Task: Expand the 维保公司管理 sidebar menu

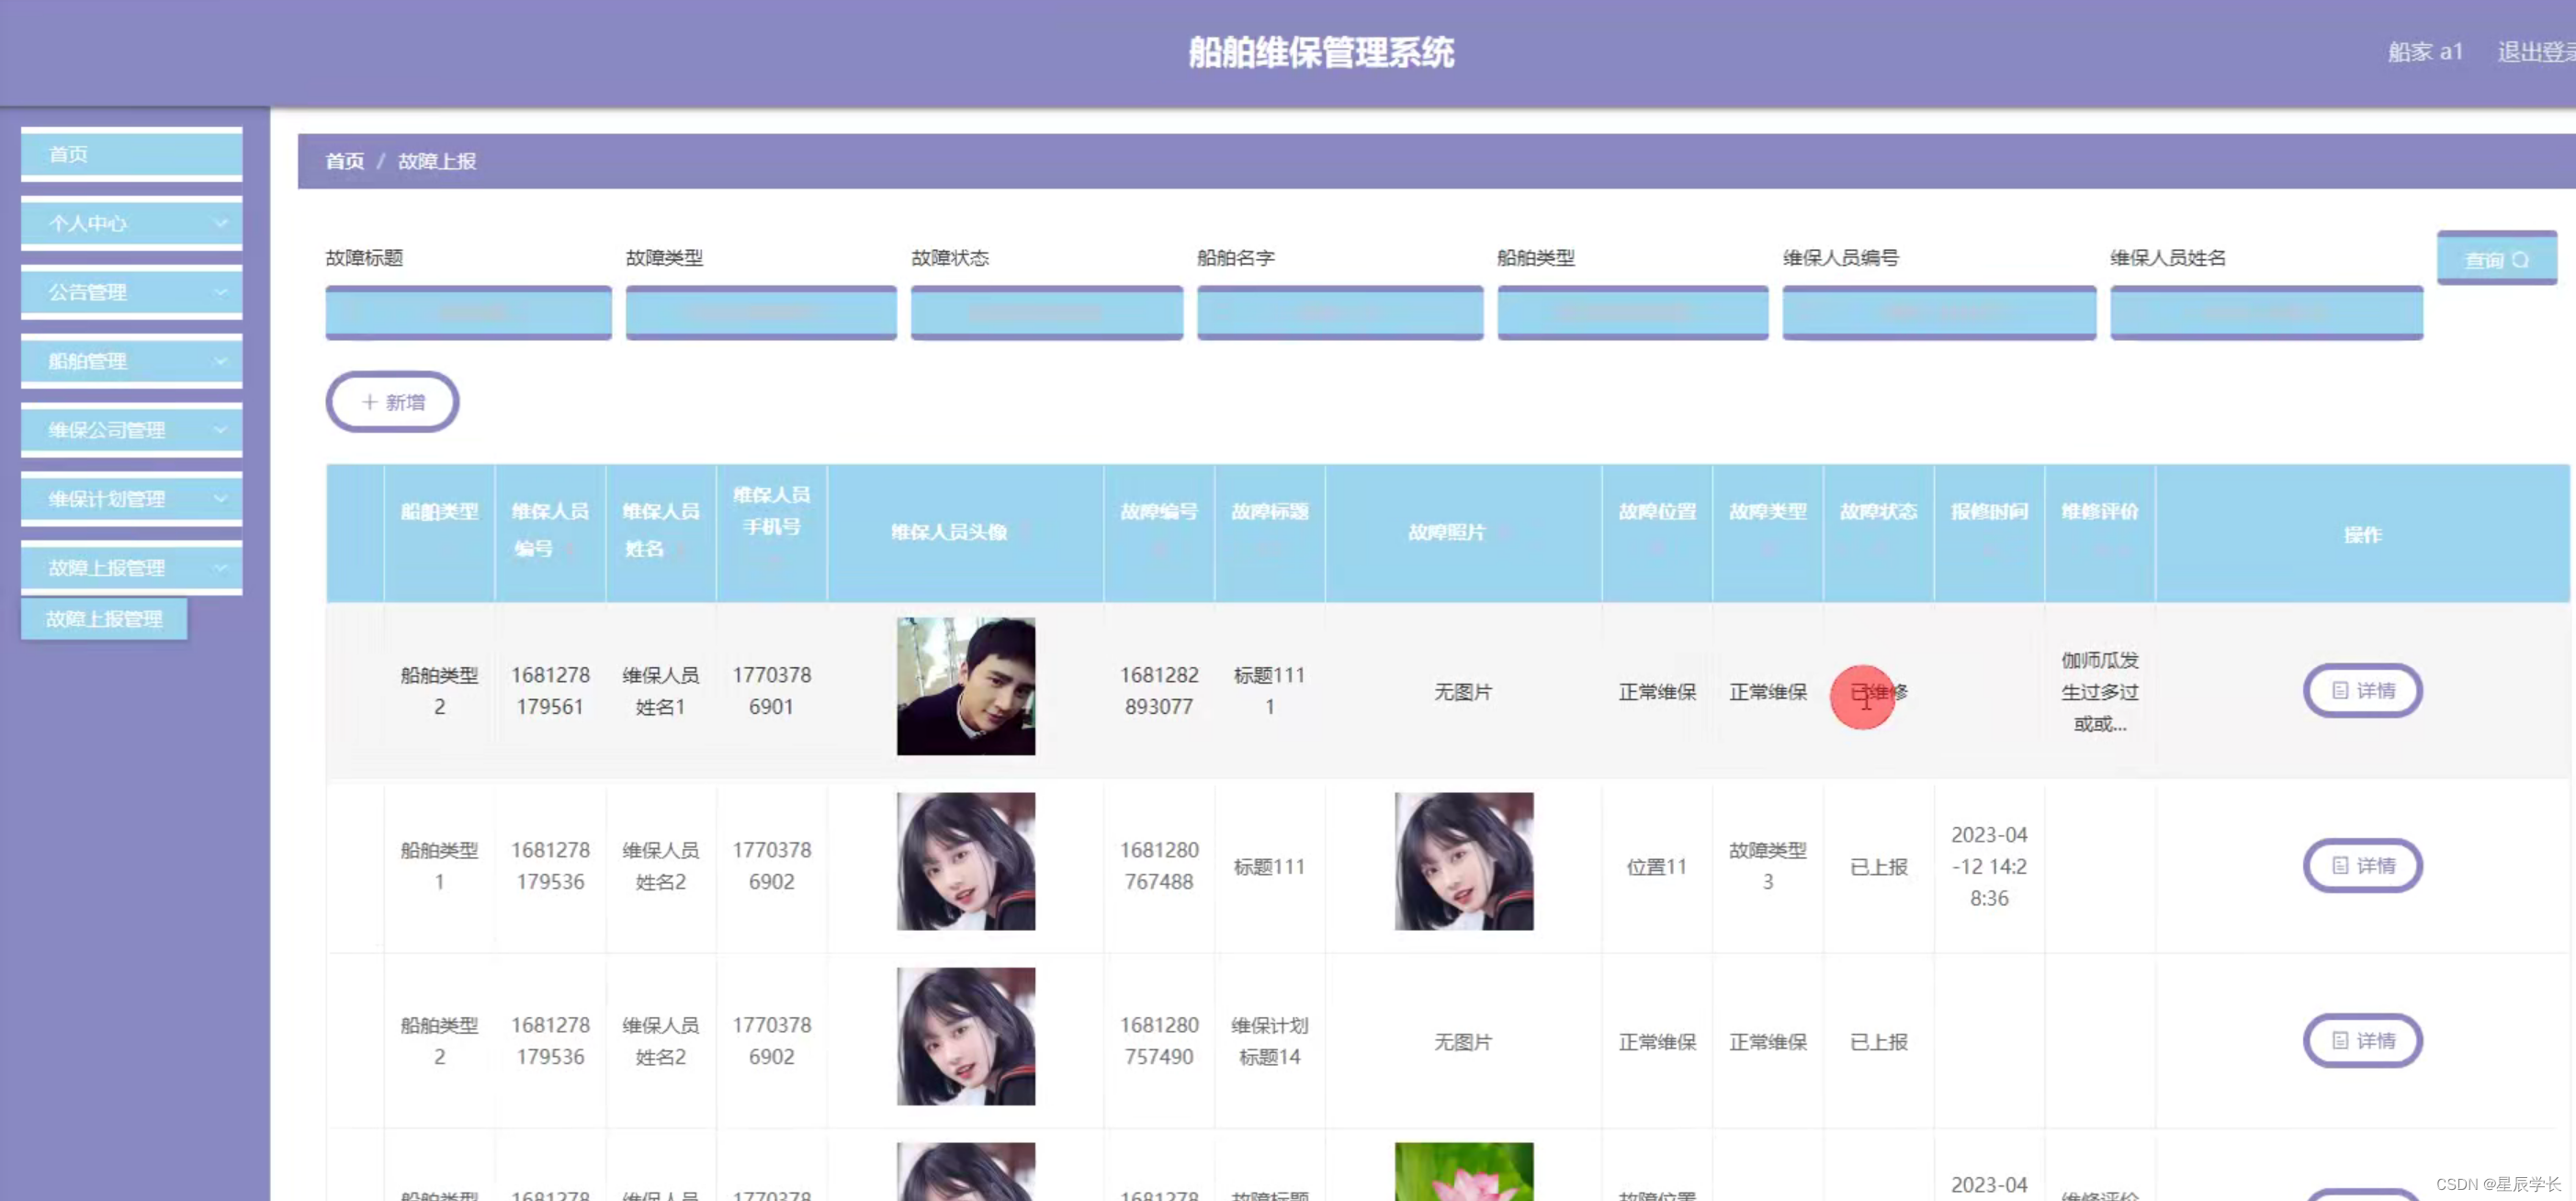Action: 131,430
